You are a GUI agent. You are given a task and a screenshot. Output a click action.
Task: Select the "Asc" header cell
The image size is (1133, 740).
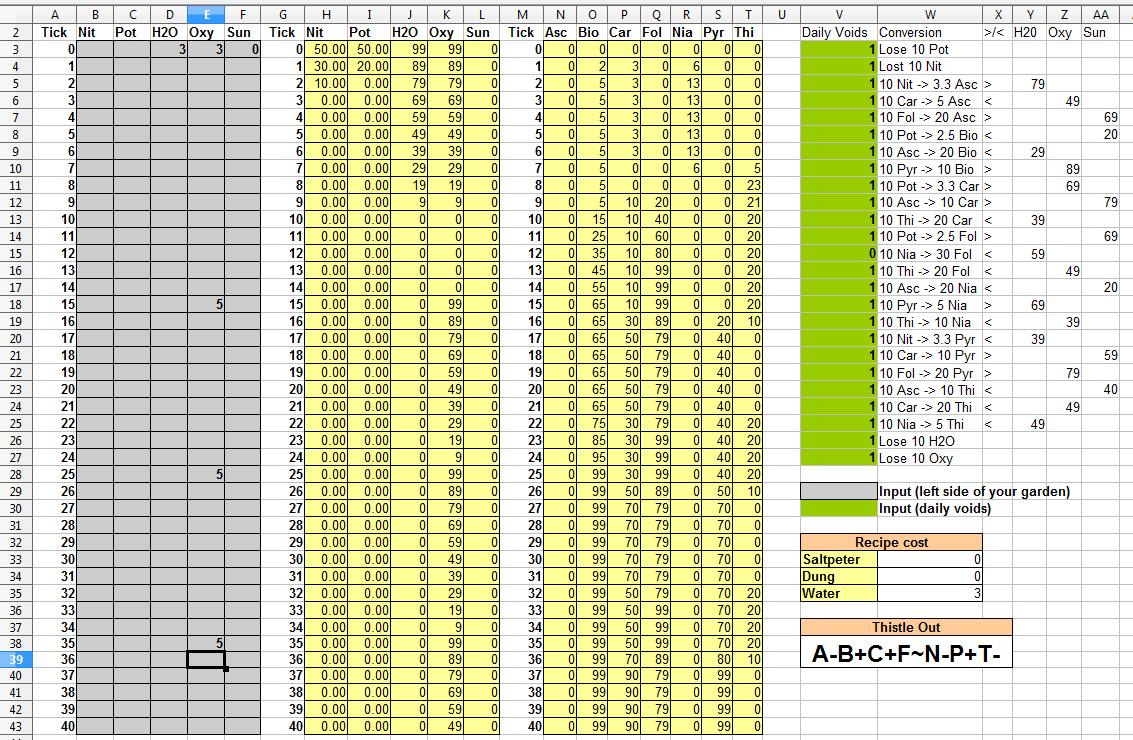(x=557, y=32)
